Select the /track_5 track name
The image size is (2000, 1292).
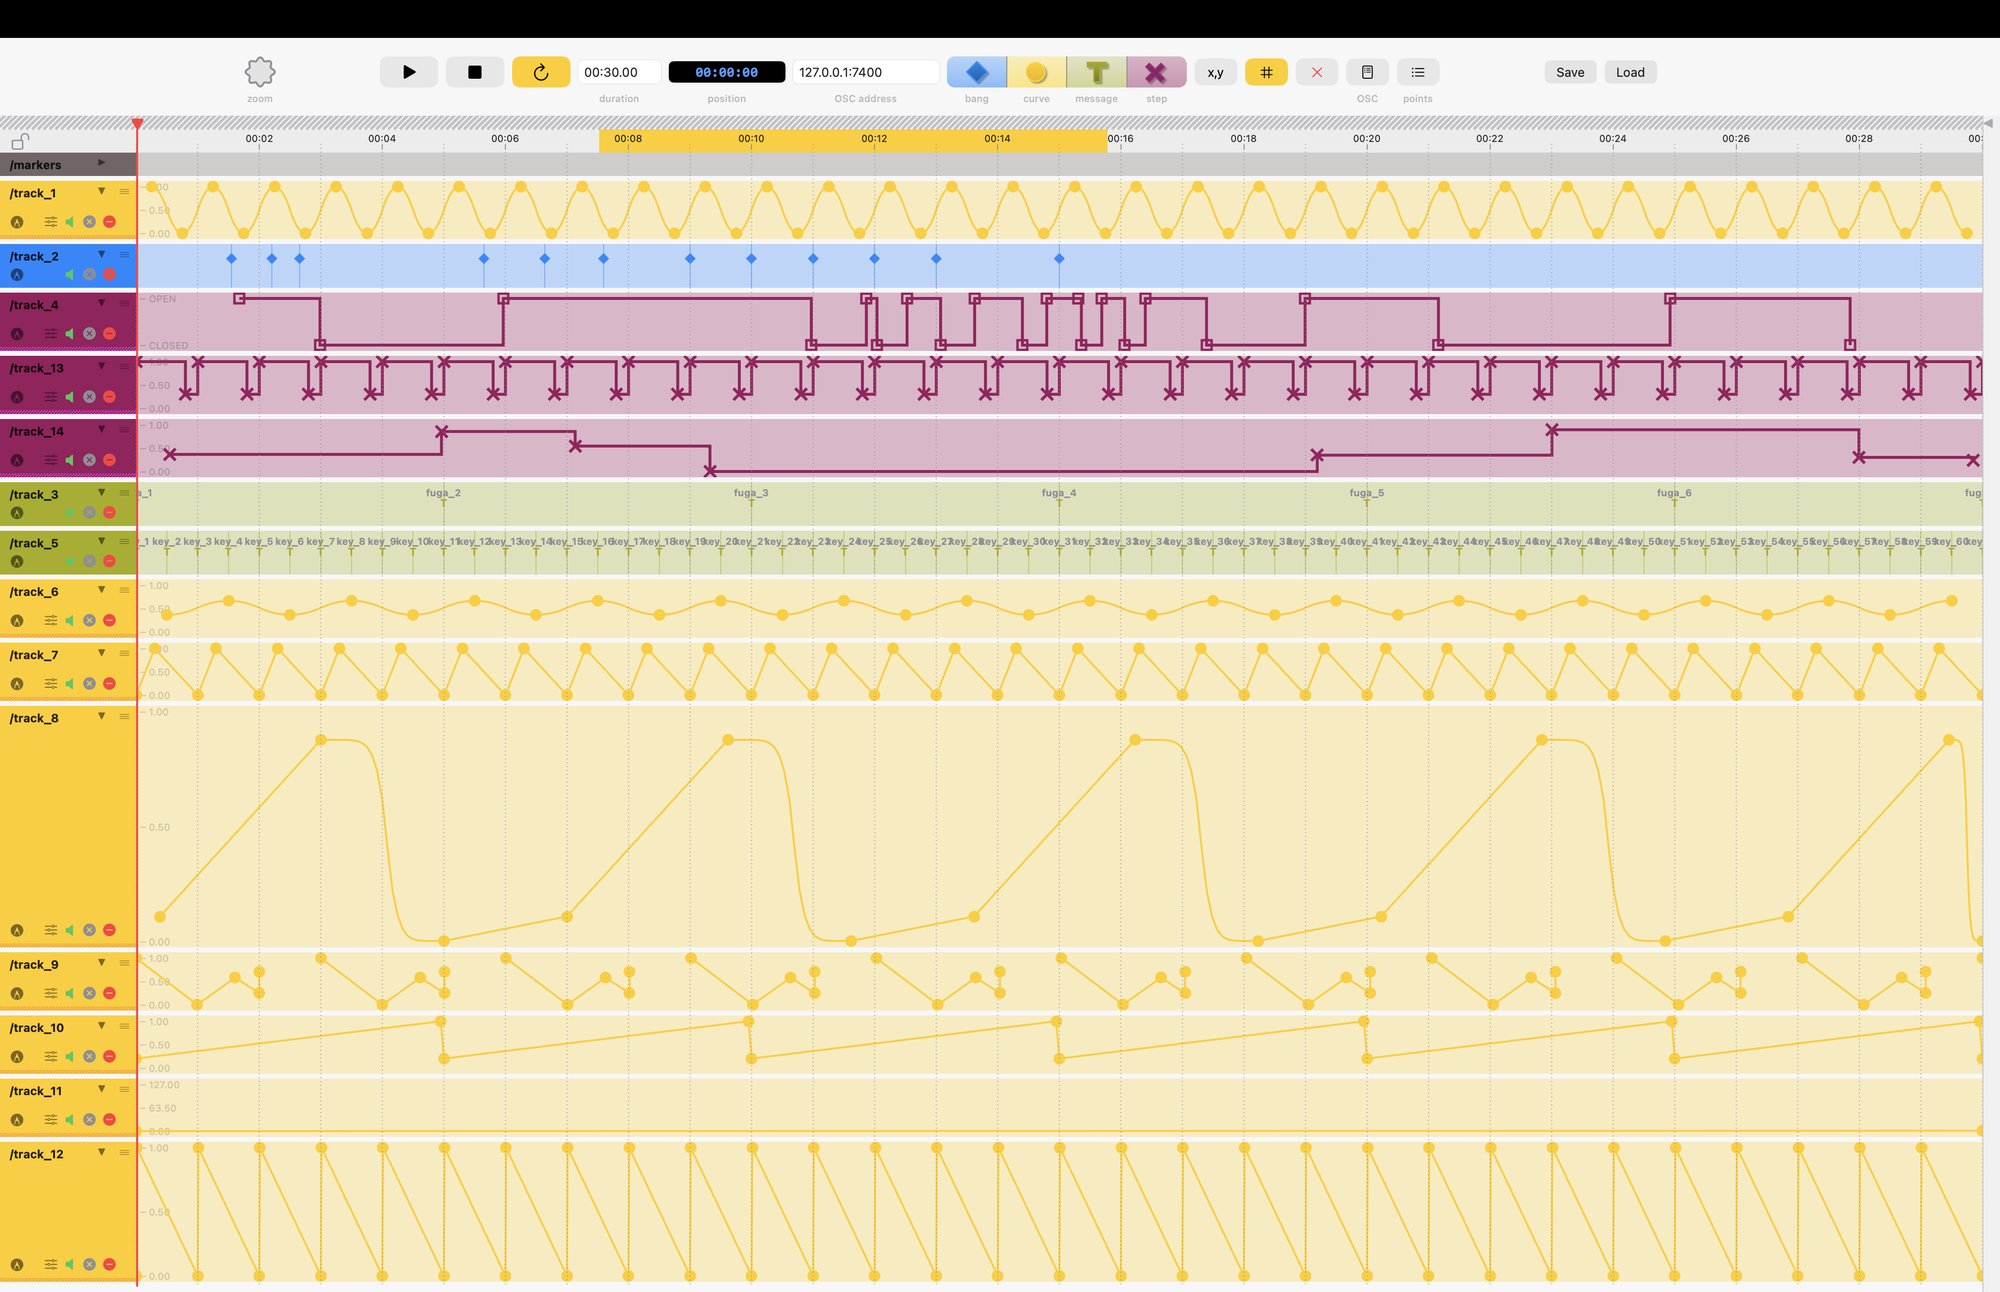[x=34, y=543]
